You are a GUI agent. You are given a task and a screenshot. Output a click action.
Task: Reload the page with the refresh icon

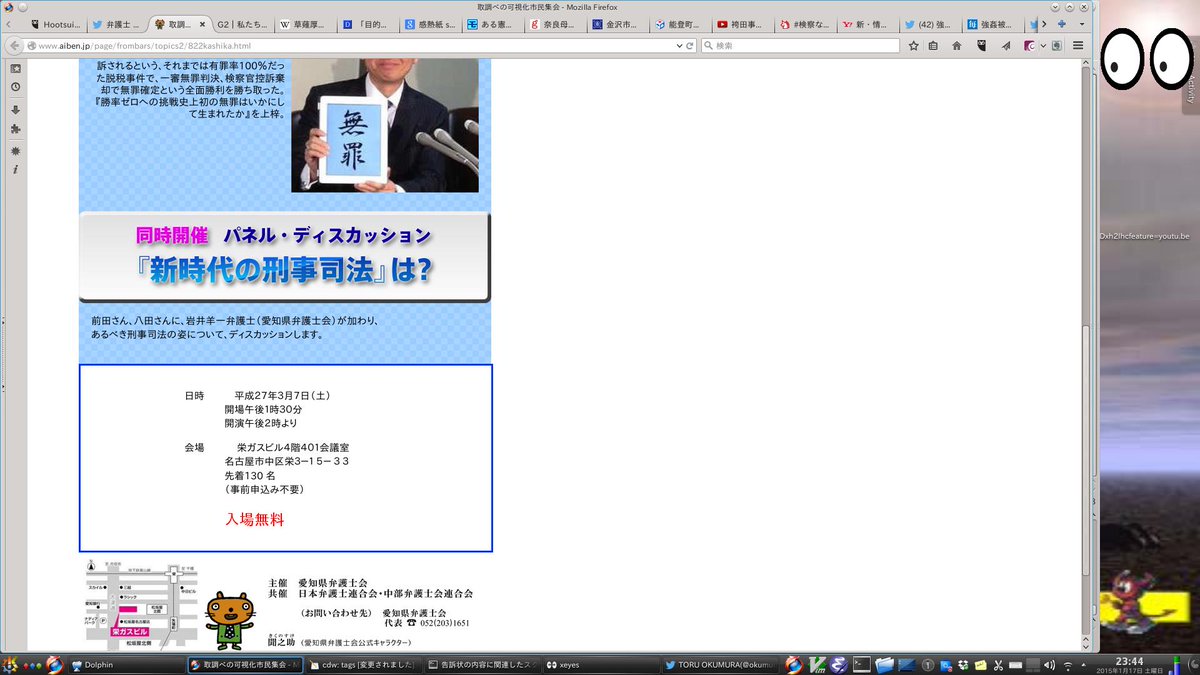tap(690, 45)
